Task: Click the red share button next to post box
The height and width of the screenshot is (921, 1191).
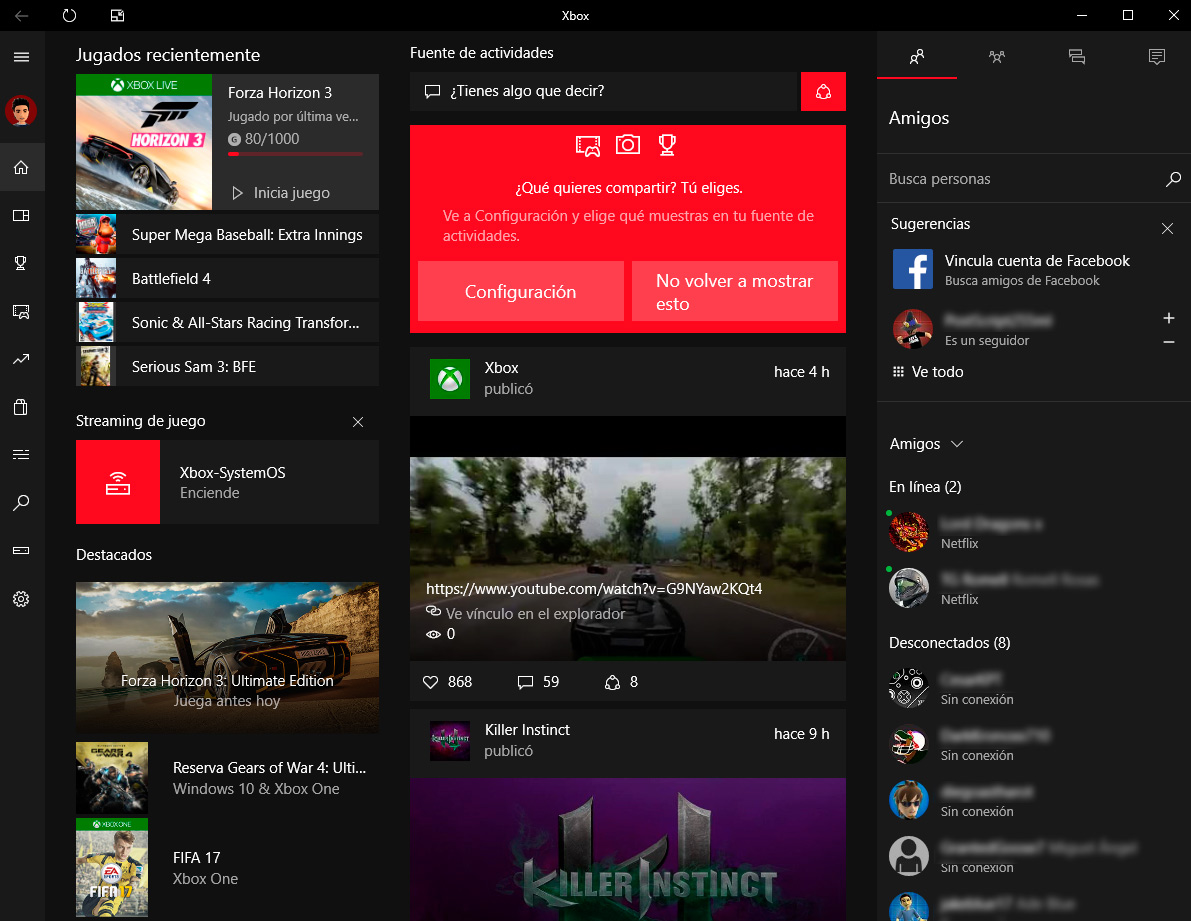Action: [823, 92]
